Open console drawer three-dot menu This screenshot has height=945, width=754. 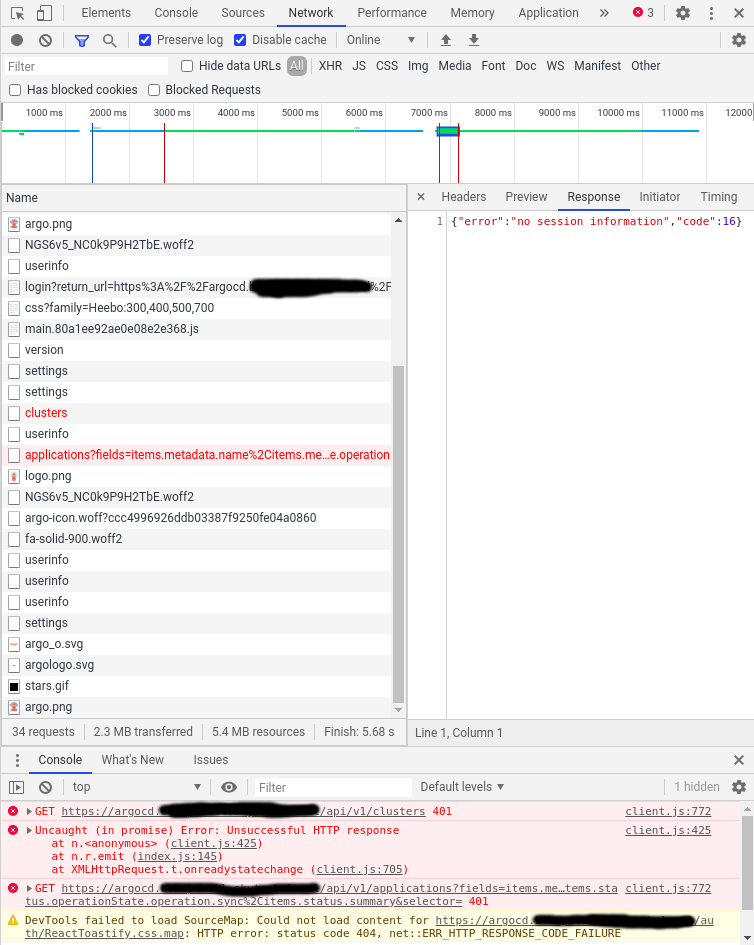17,759
